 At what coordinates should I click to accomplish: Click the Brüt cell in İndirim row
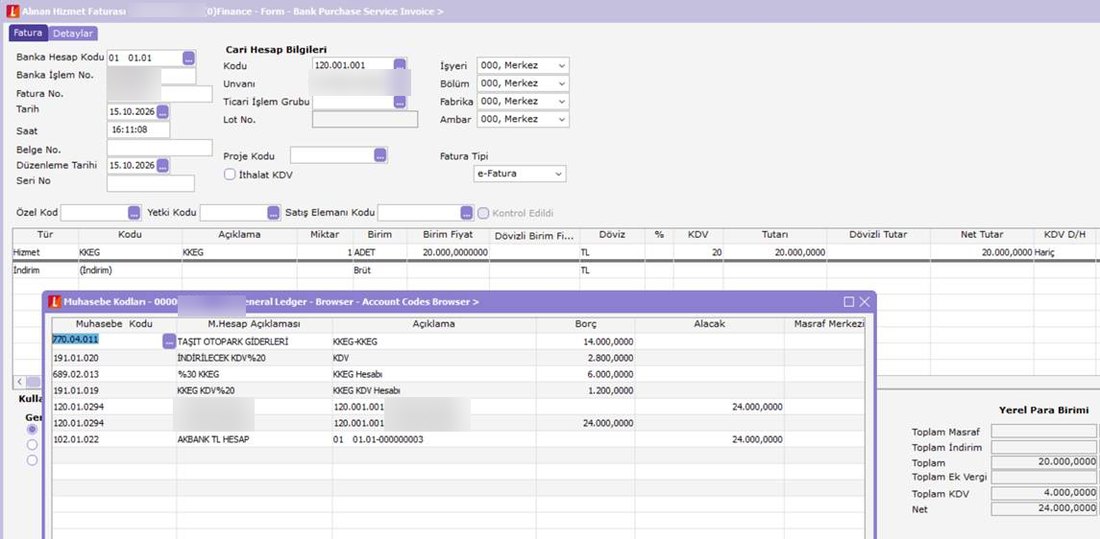tap(380, 270)
